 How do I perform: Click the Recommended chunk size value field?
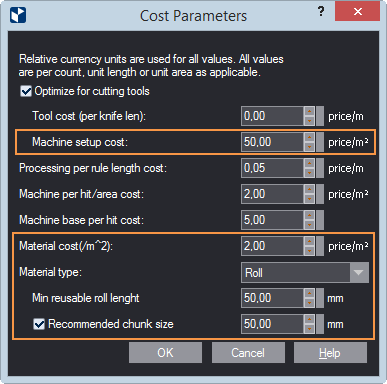pyautogui.click(x=273, y=324)
